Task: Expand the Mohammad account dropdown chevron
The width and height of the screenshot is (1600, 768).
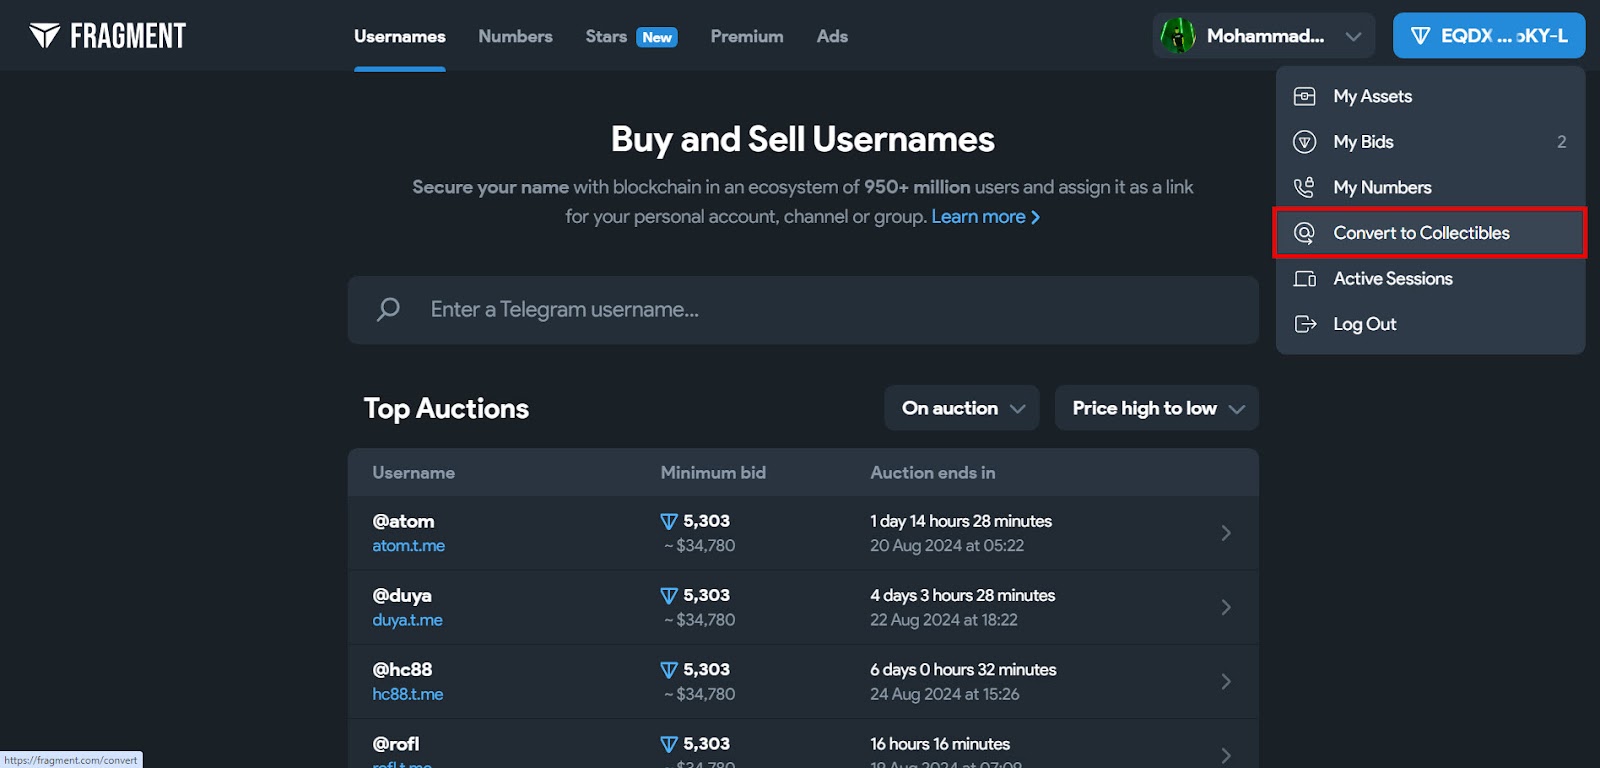Action: coord(1353,37)
